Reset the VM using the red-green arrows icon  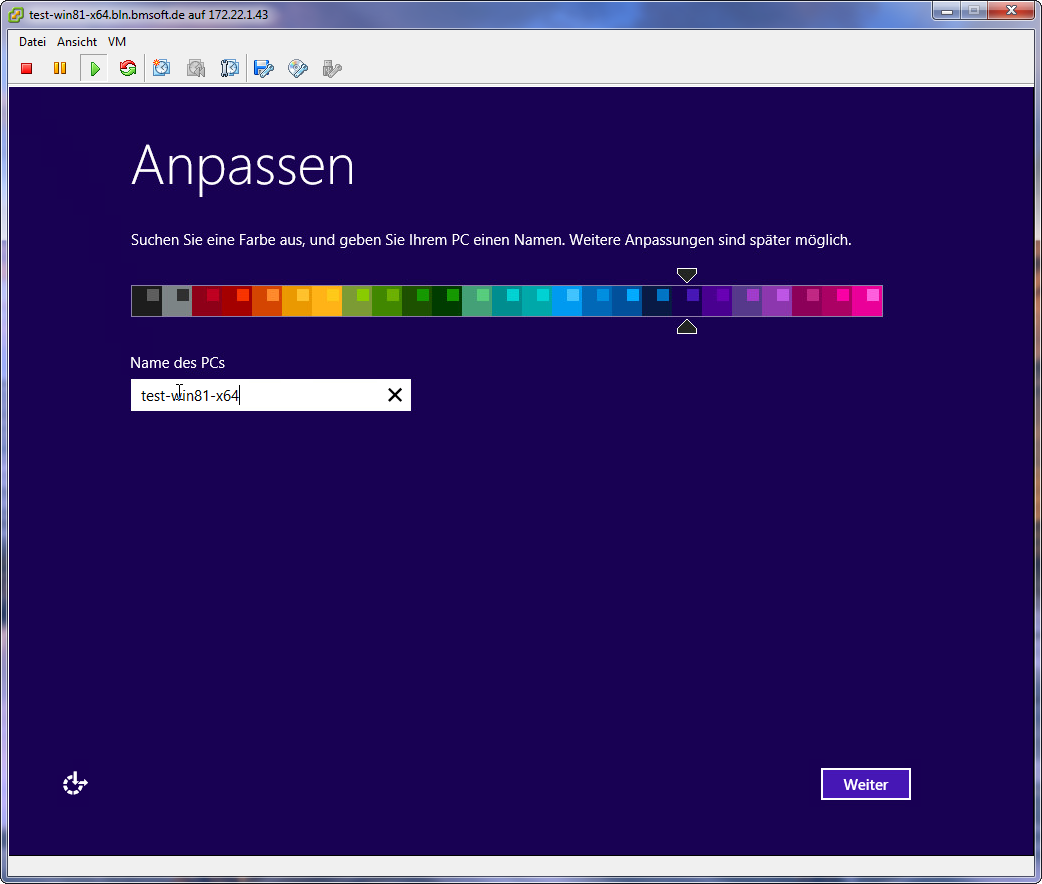pyautogui.click(x=128, y=68)
